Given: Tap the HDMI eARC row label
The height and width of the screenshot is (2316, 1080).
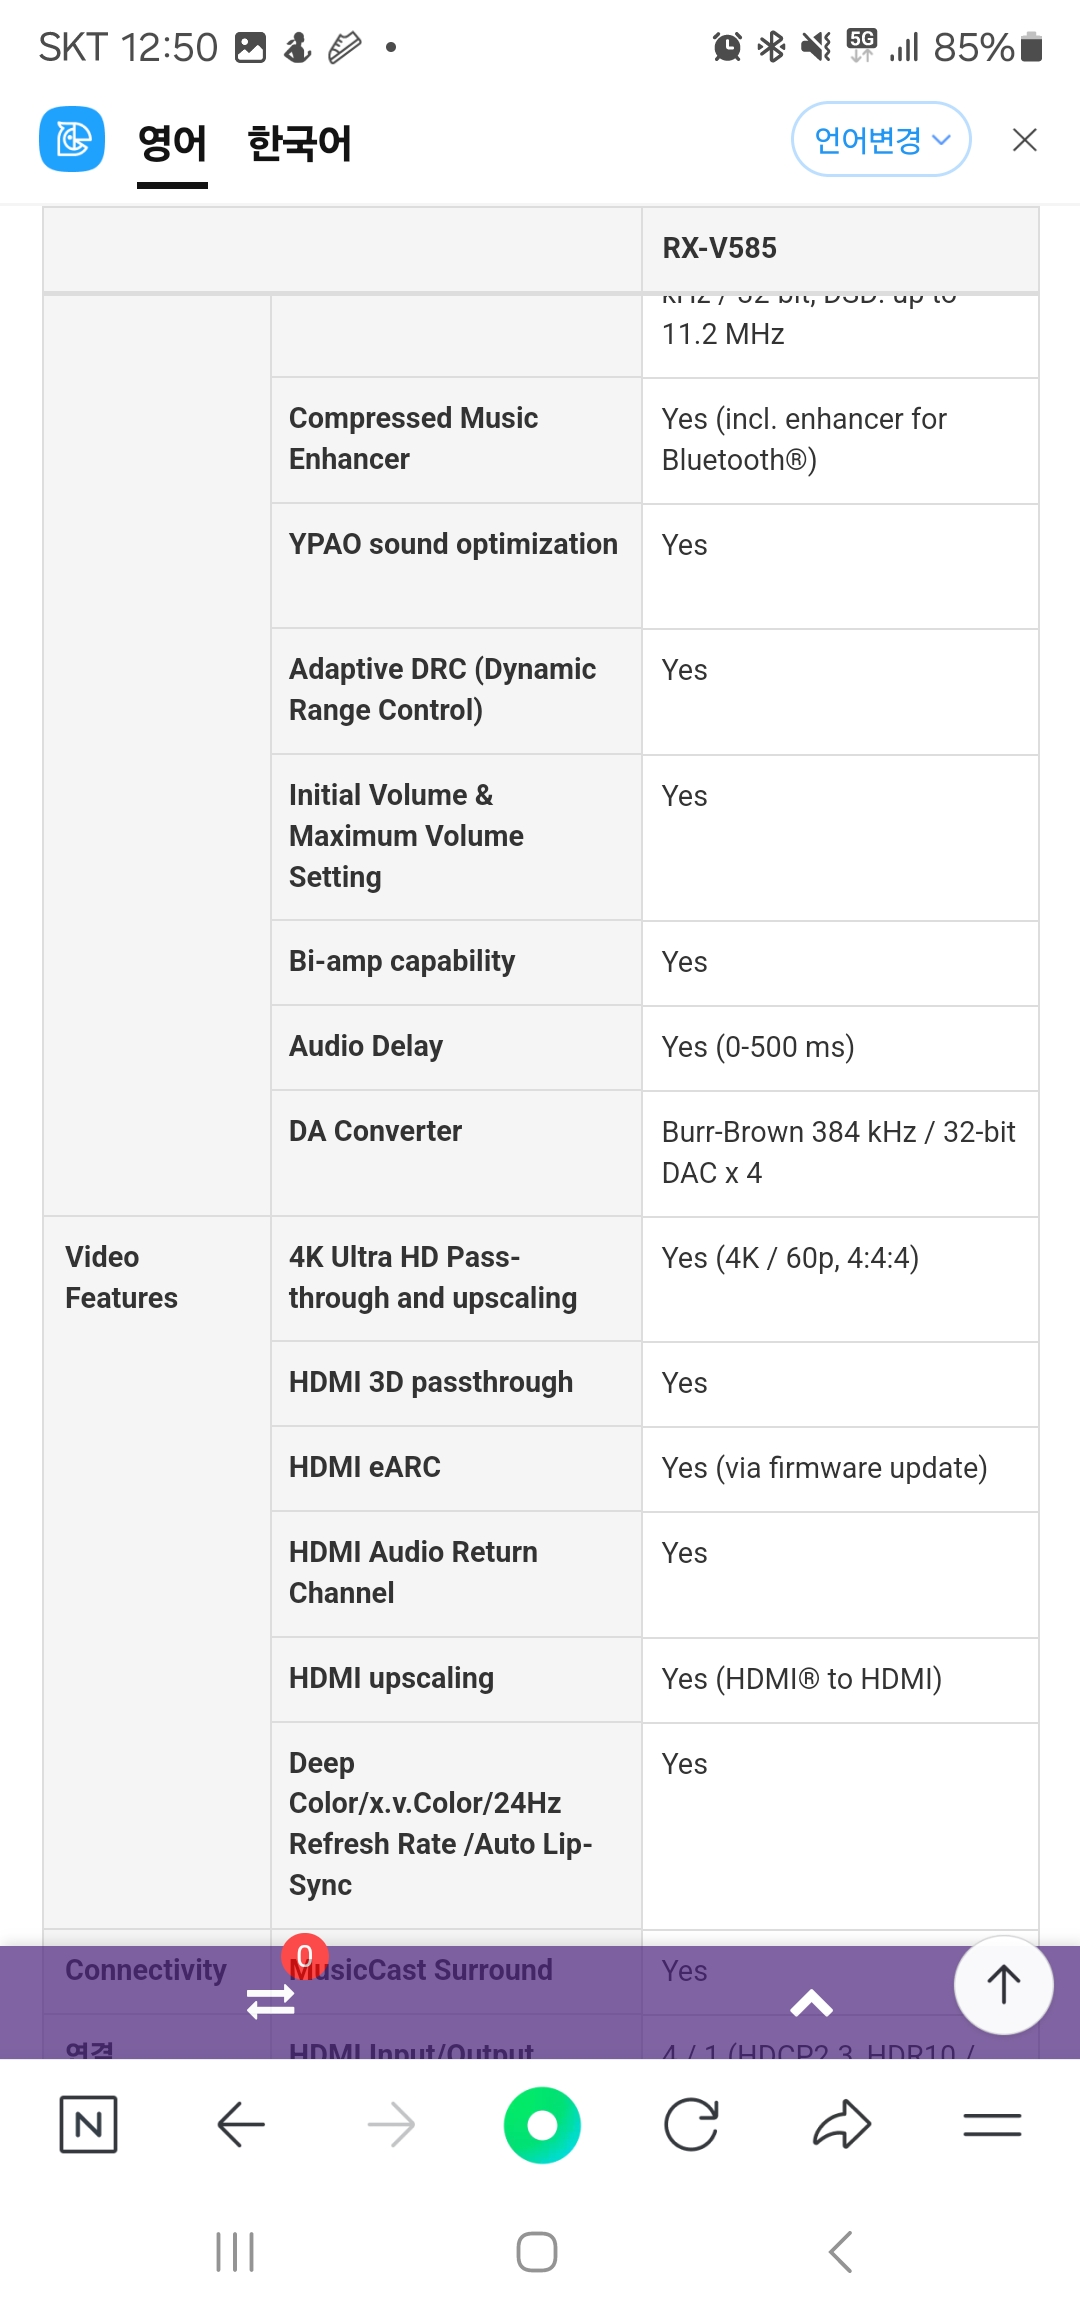Looking at the screenshot, I should click(x=365, y=1467).
